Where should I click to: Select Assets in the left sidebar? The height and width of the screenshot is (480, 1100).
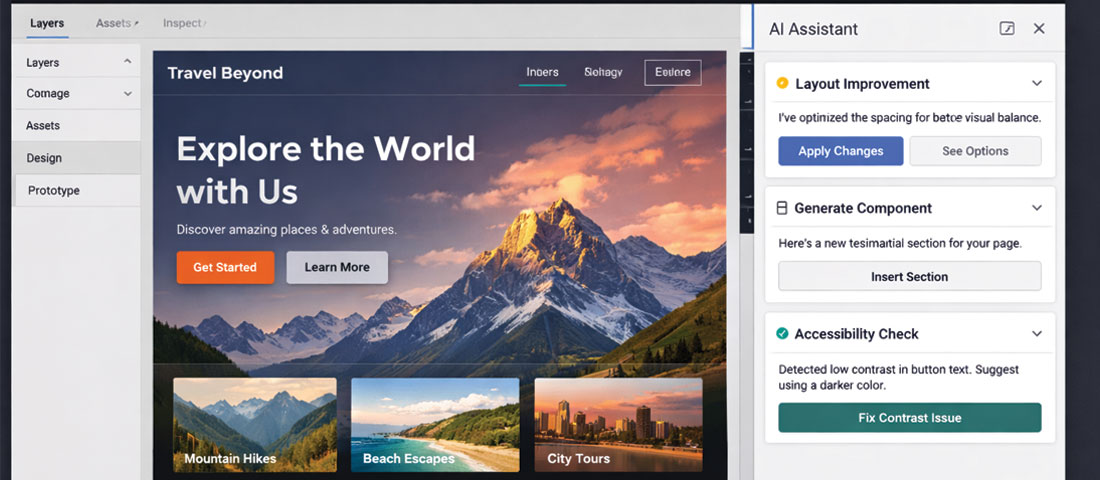(x=76, y=126)
